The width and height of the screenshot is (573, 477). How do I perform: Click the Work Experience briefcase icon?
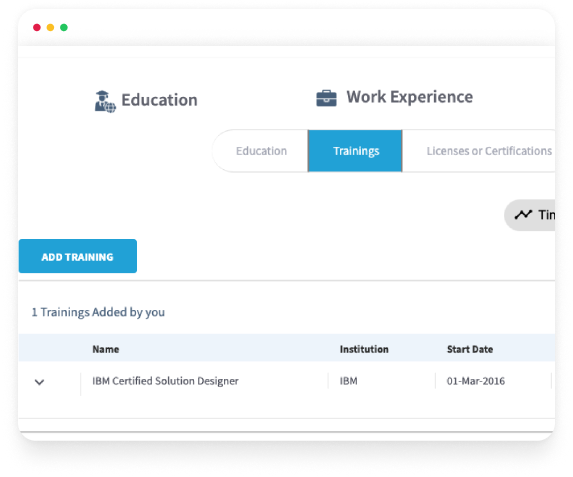pos(326,98)
